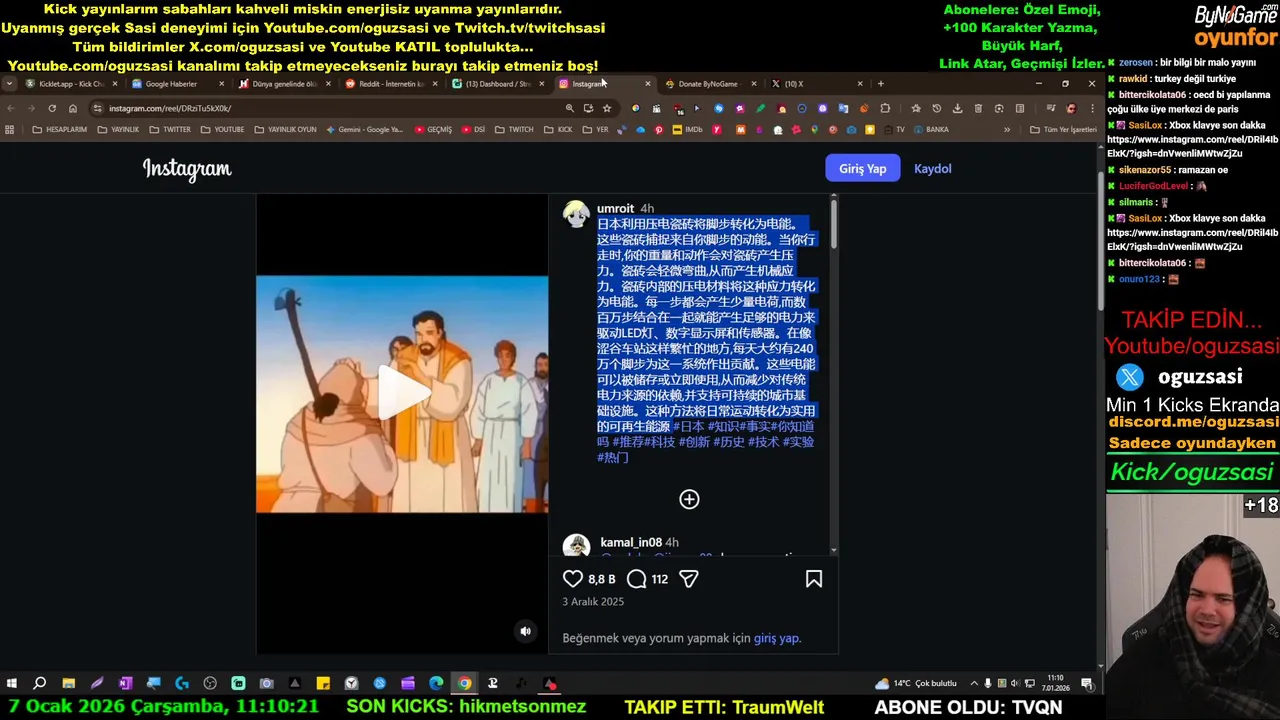Viewport: 1280px width, 720px height.
Task: Open comments via the speech bubble icon
Action: pos(636,579)
